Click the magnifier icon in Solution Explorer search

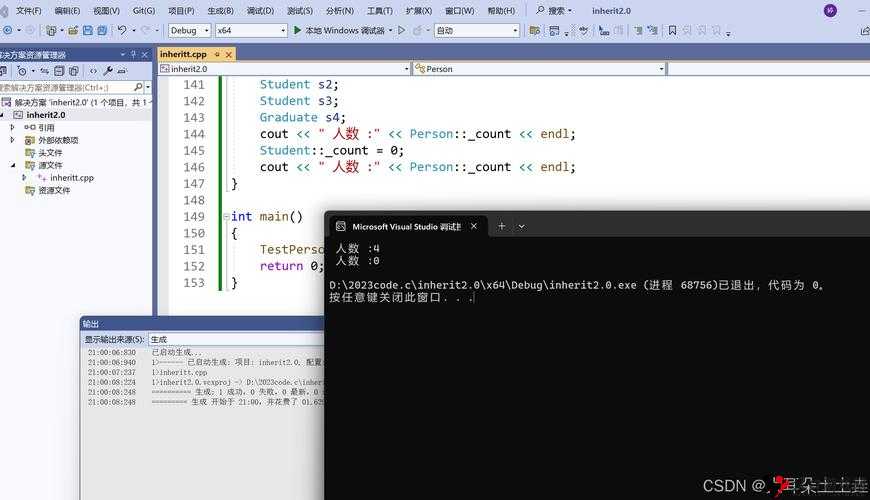point(138,87)
